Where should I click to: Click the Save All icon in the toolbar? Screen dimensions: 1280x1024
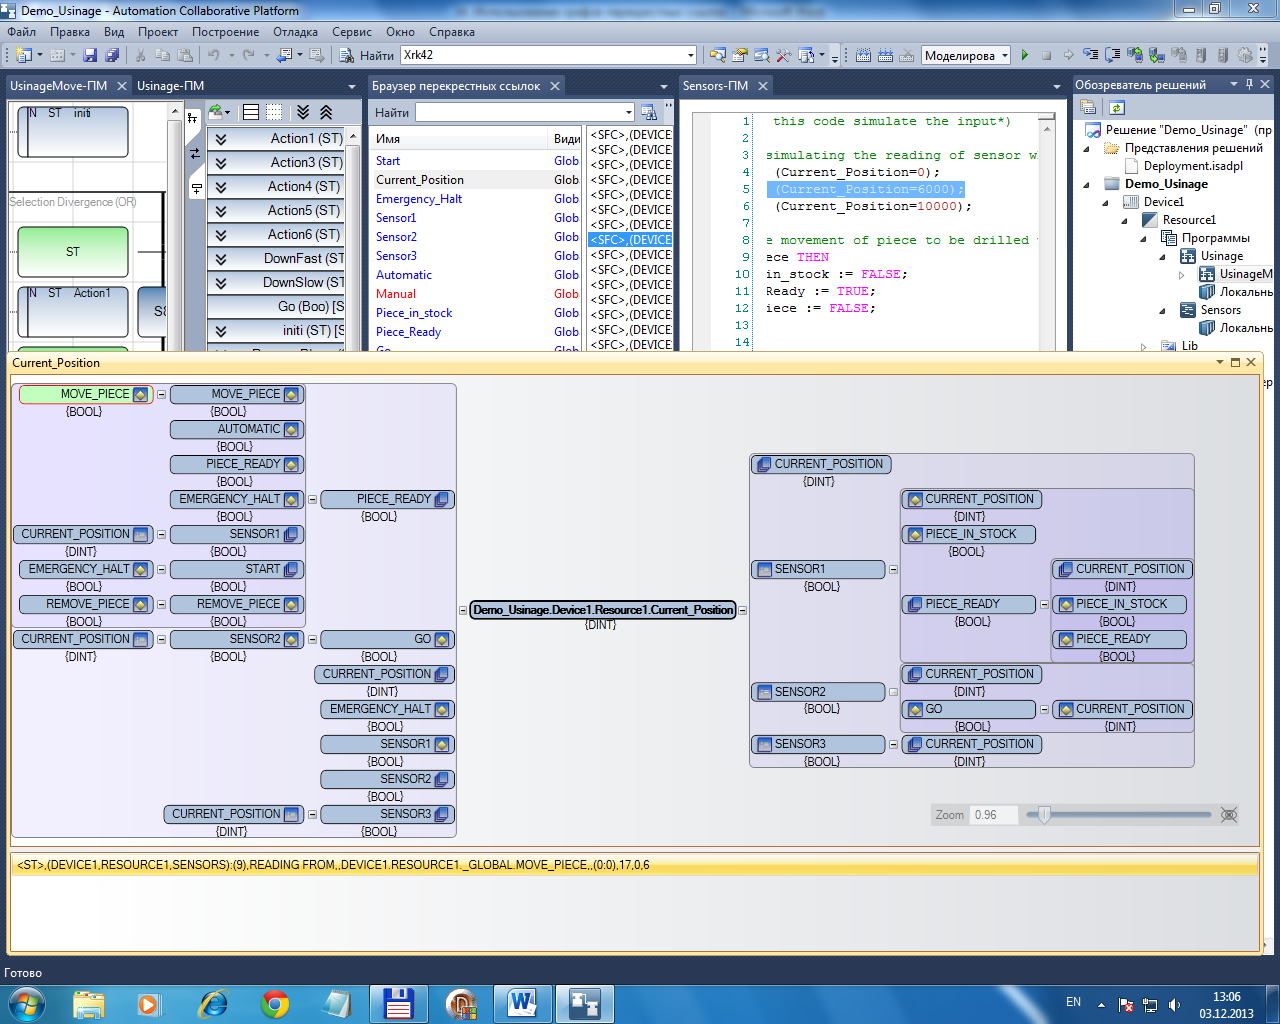[112, 56]
